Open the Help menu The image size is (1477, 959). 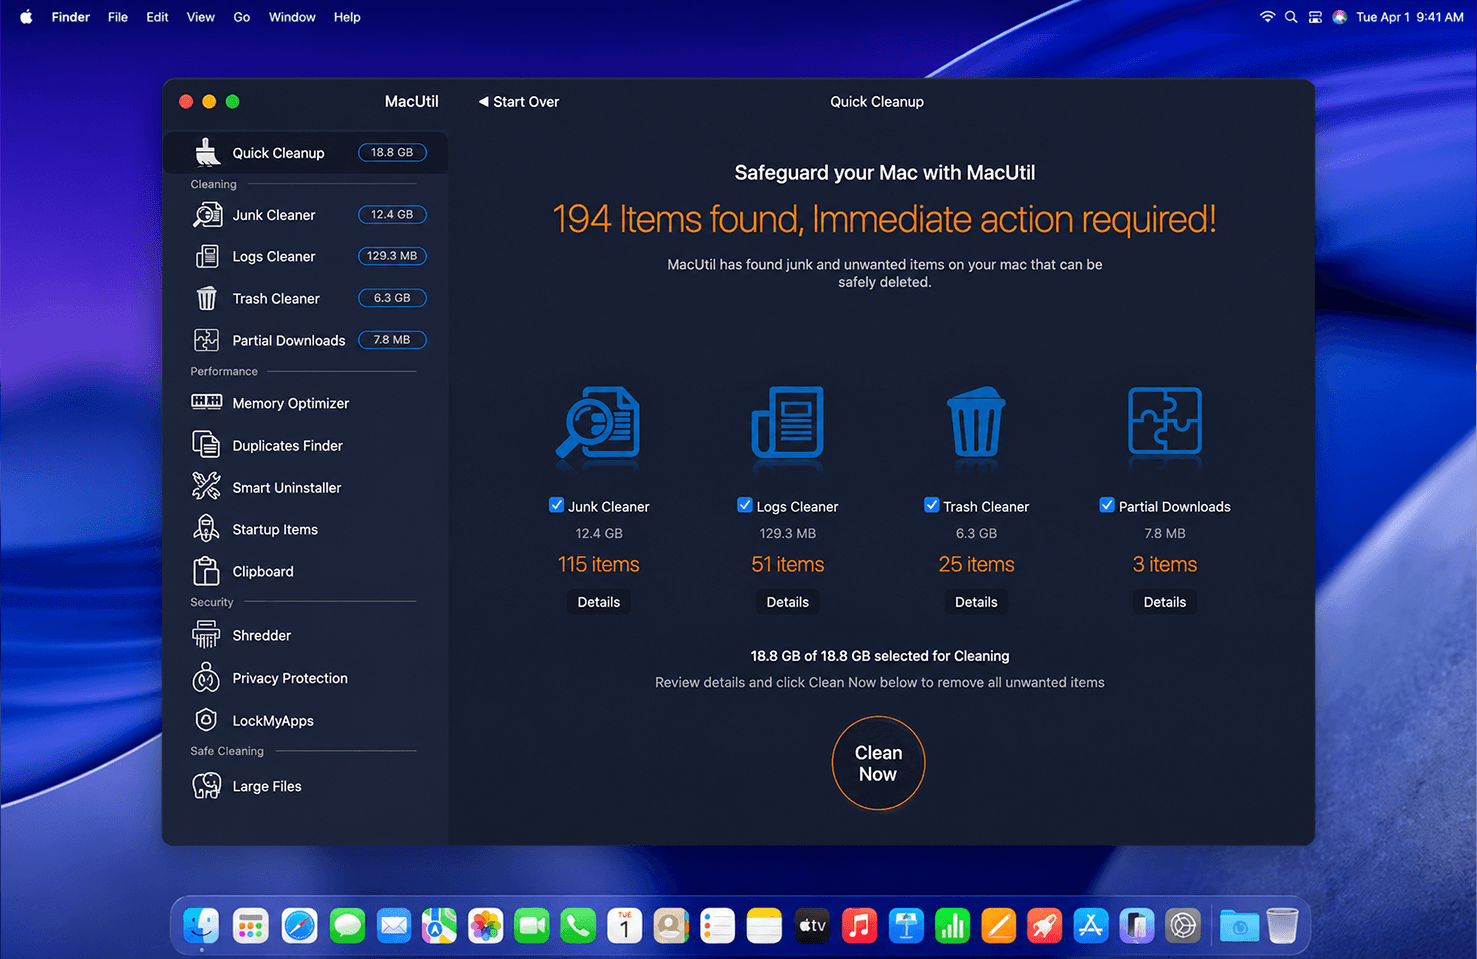pos(347,17)
